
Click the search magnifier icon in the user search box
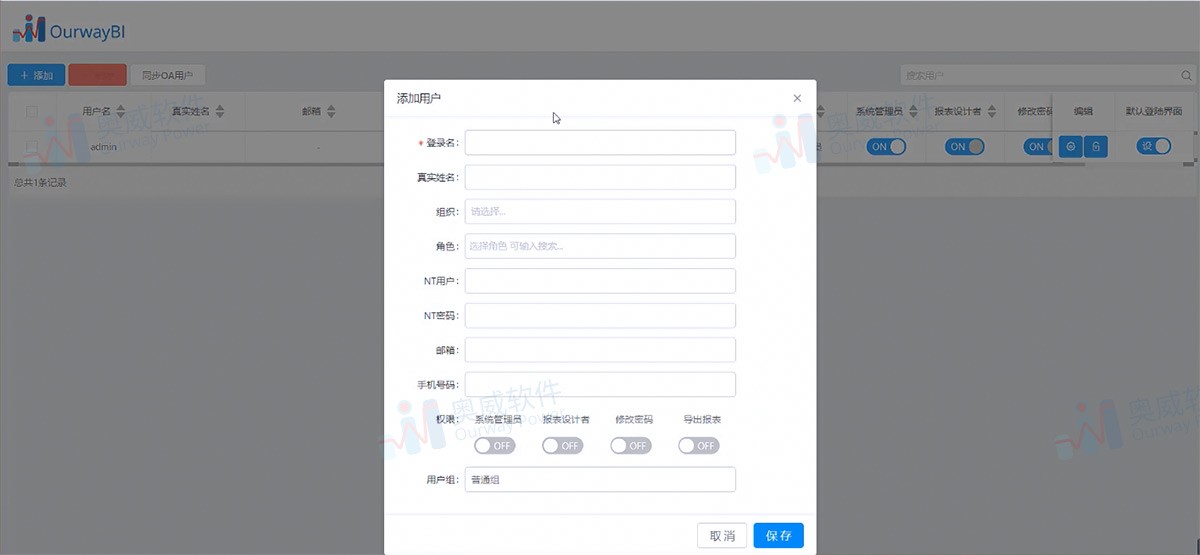tap(1185, 75)
